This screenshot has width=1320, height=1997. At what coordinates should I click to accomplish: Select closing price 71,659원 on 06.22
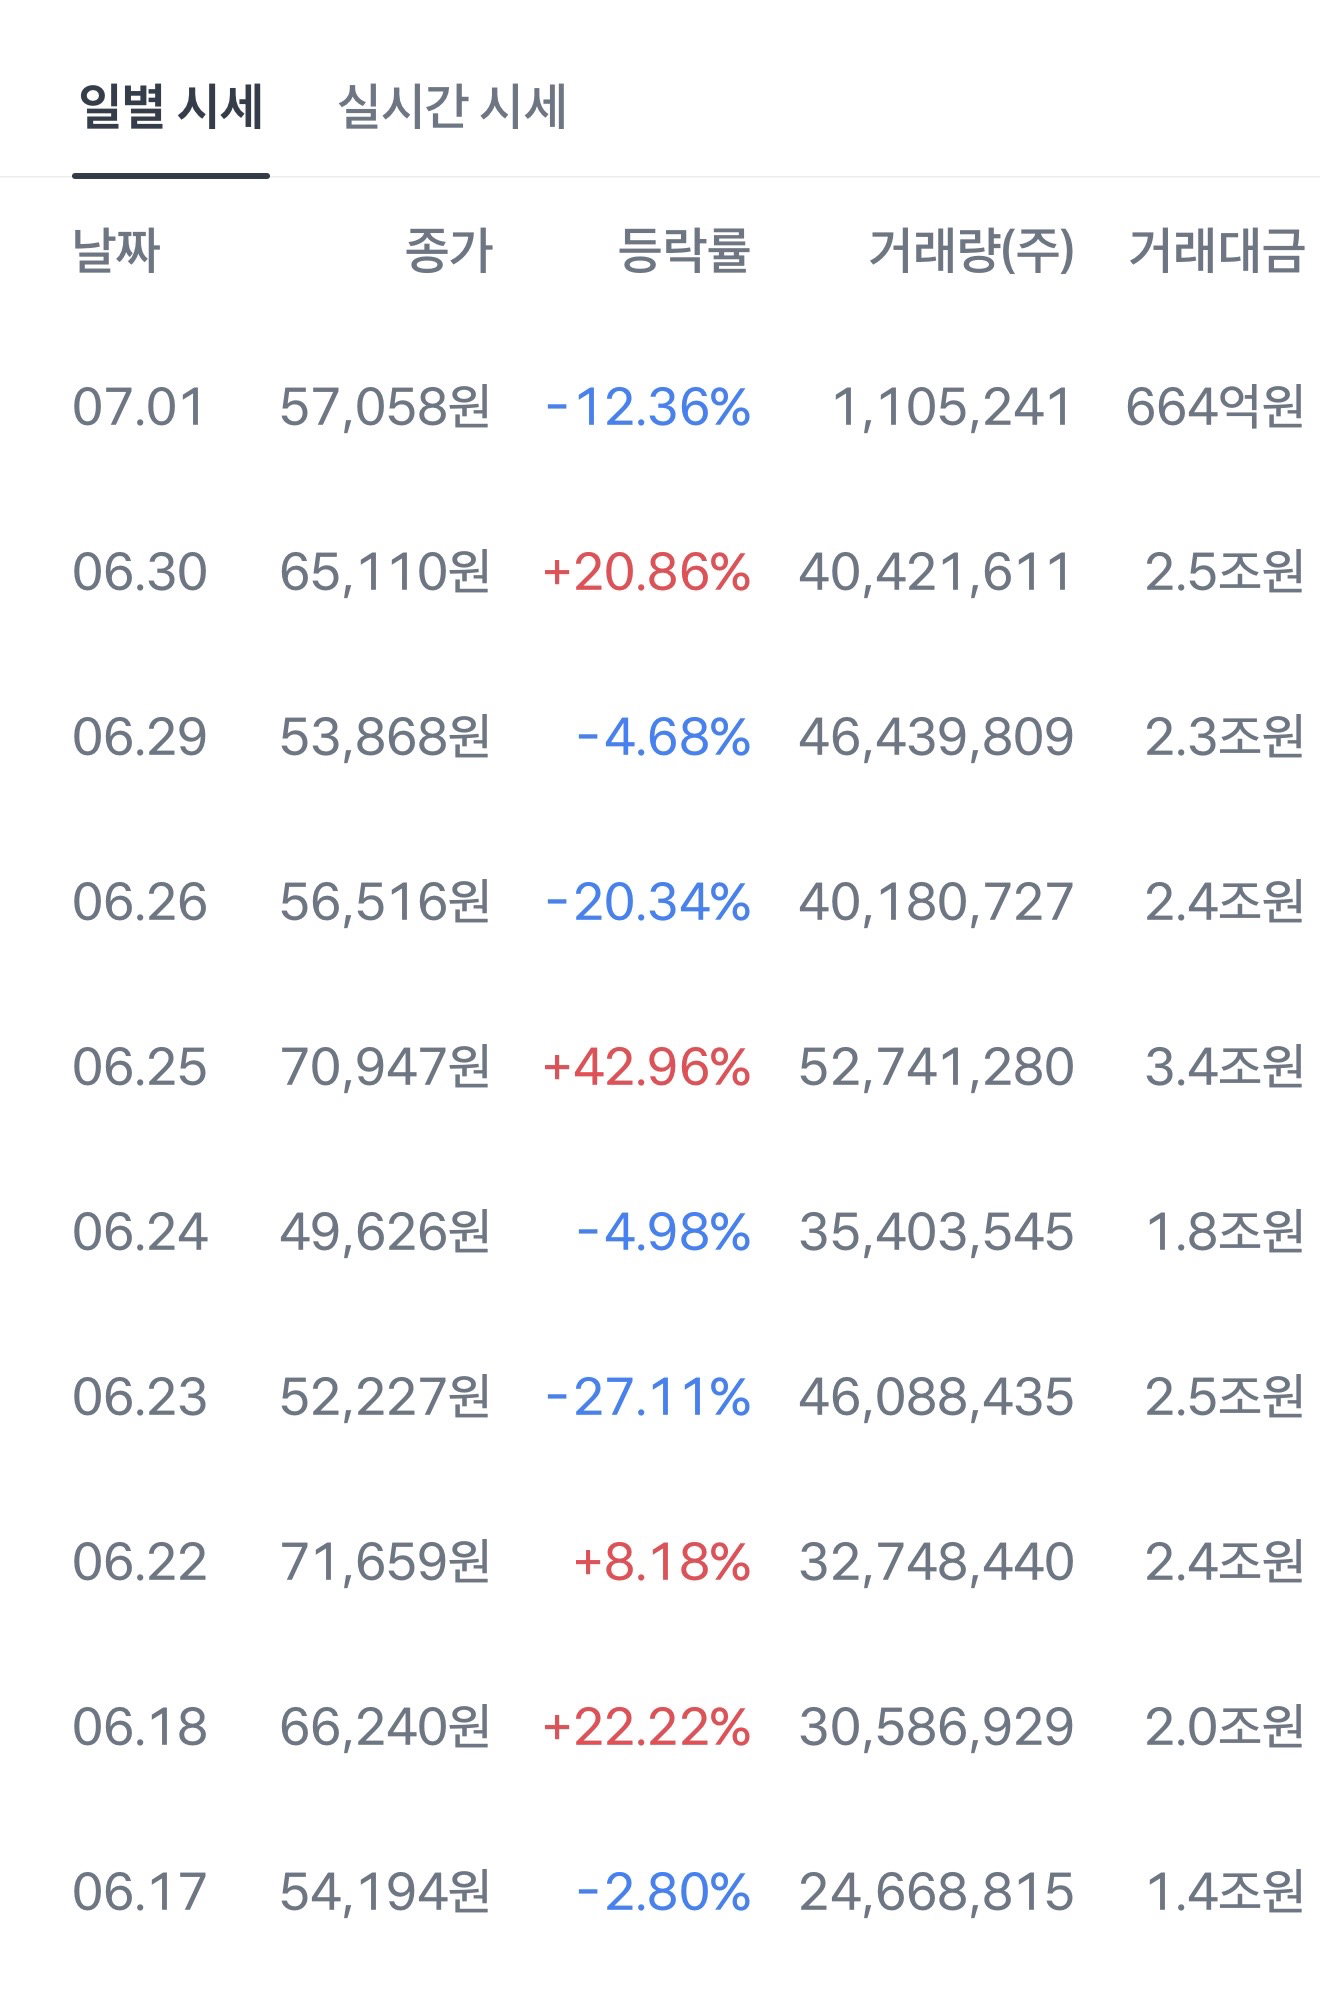385,1563
